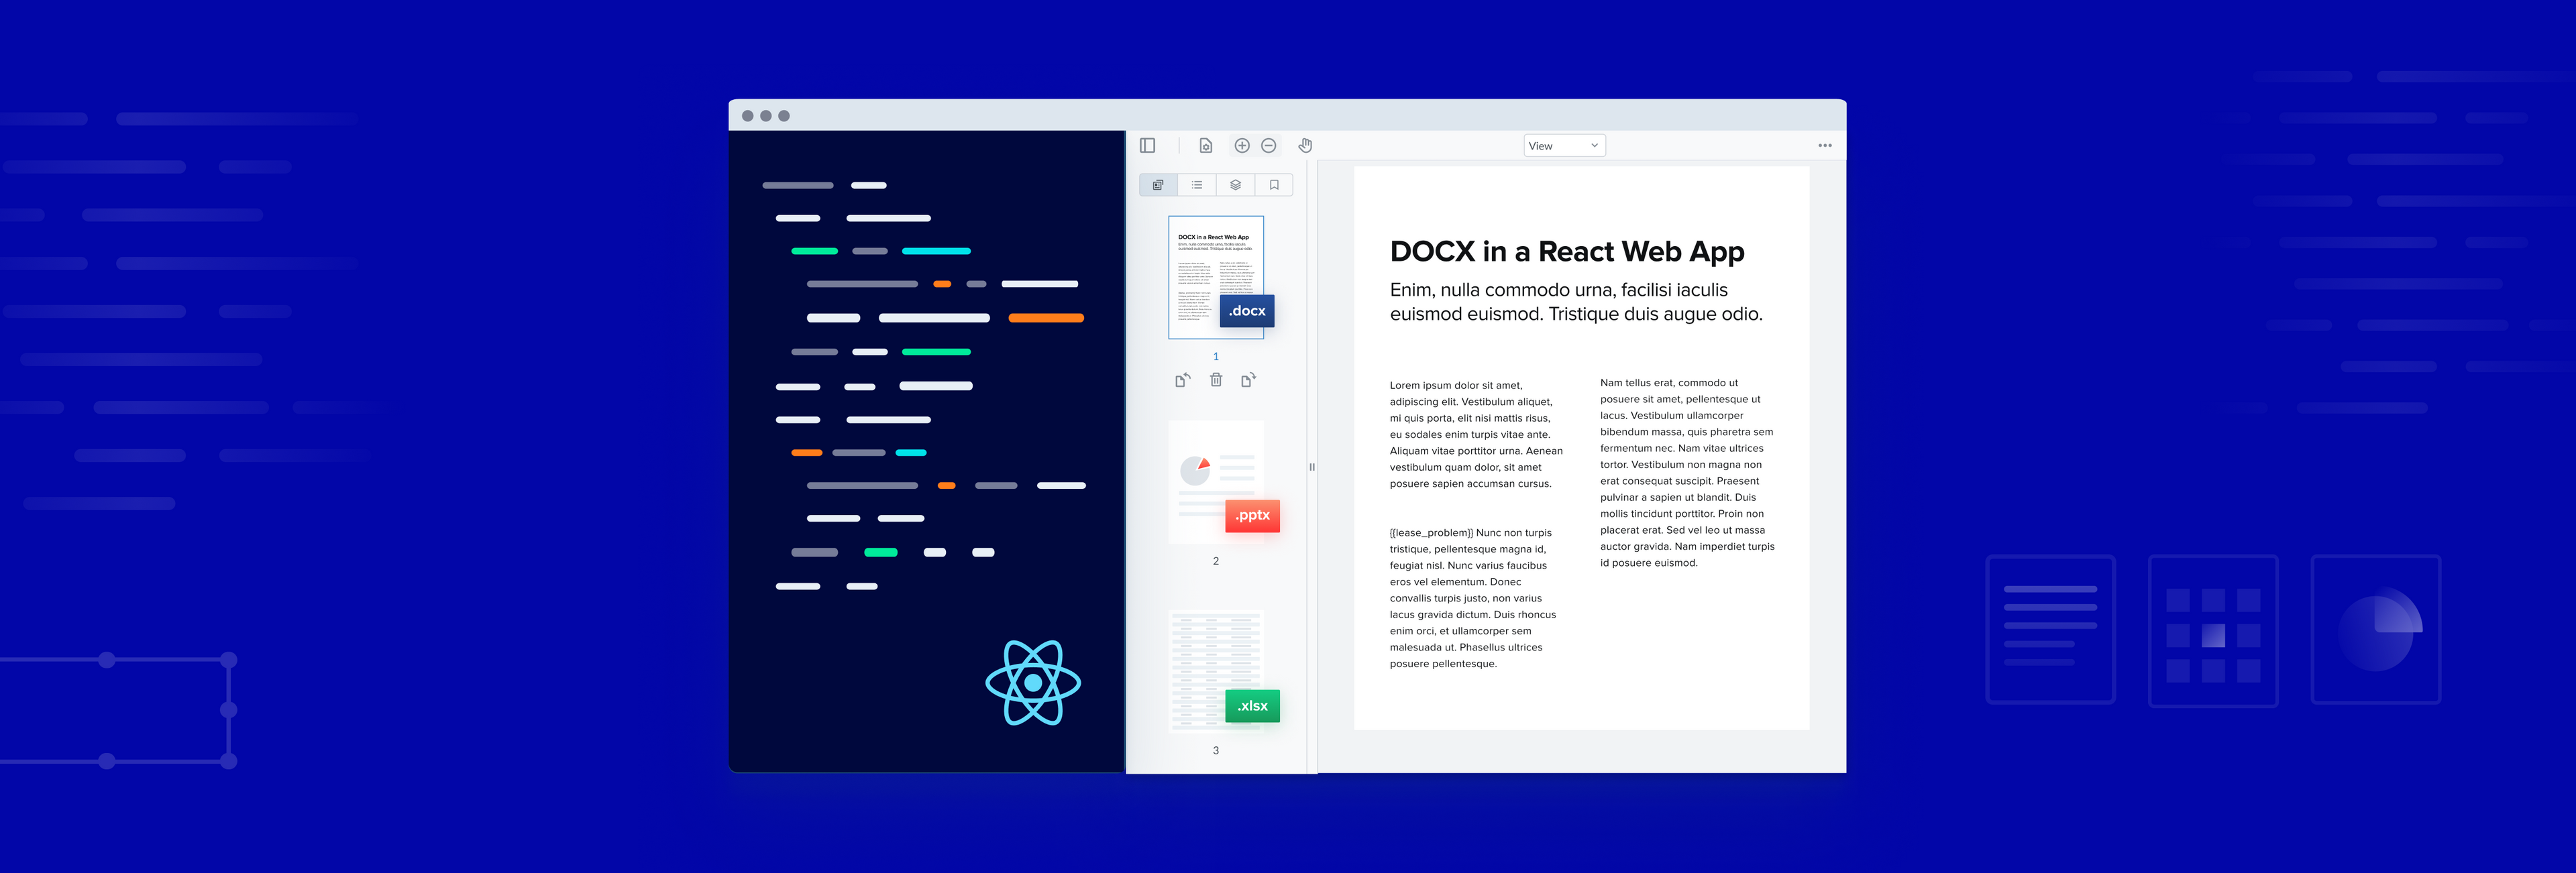Click the page number 3 label
This screenshot has width=2576, height=873.
1216,750
